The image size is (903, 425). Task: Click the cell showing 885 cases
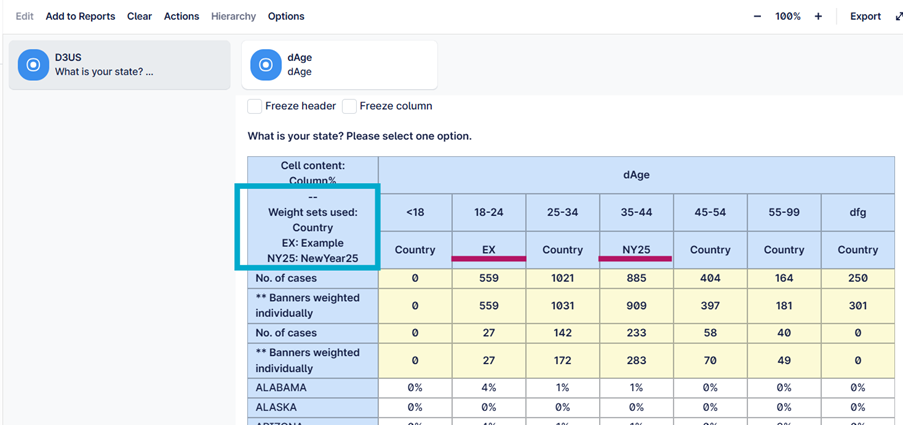[636, 278]
